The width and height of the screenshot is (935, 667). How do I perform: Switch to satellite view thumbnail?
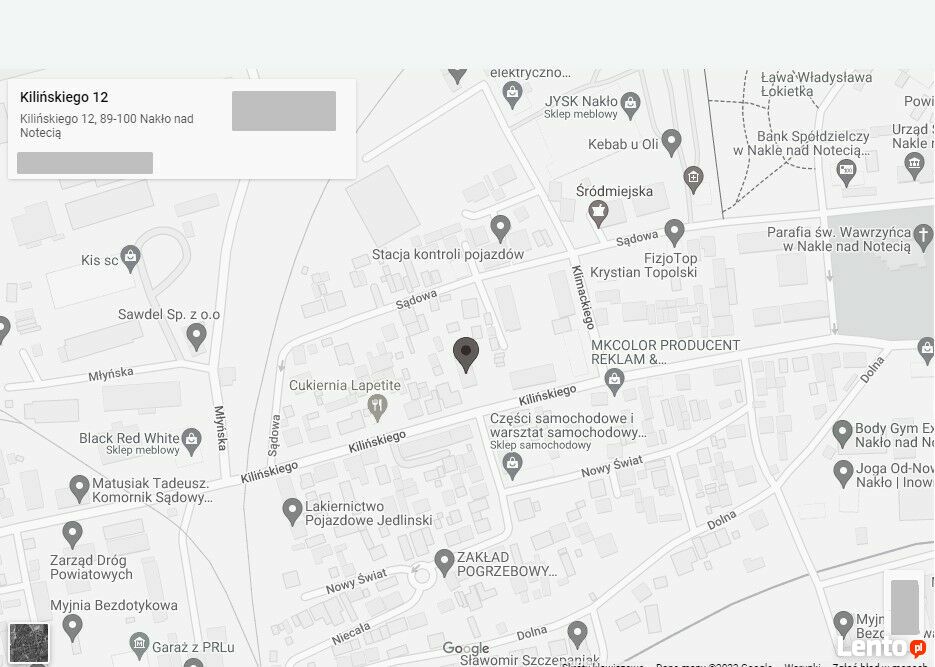coord(29,643)
